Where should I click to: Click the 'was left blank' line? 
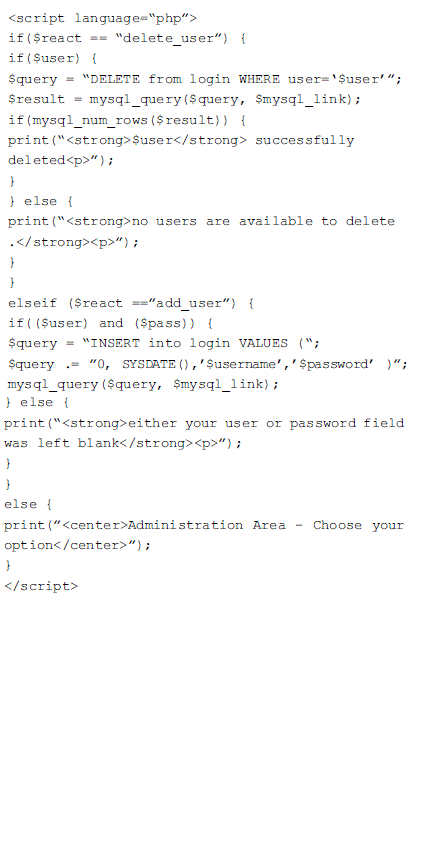coord(123,444)
